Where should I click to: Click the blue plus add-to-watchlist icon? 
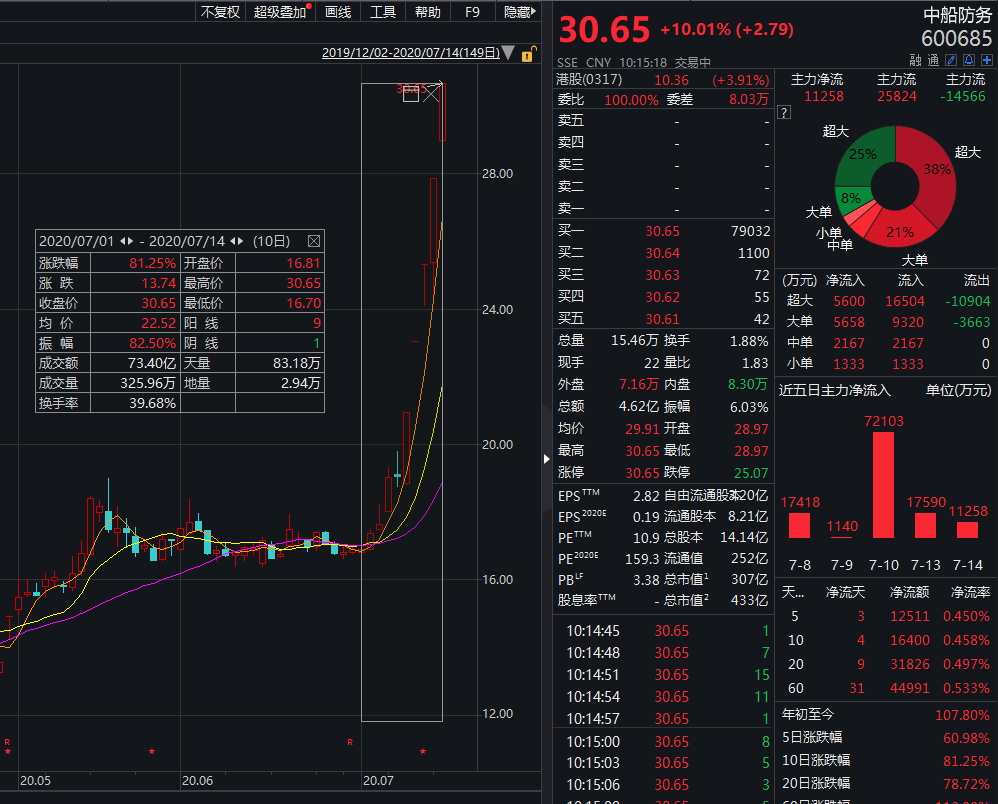986,60
